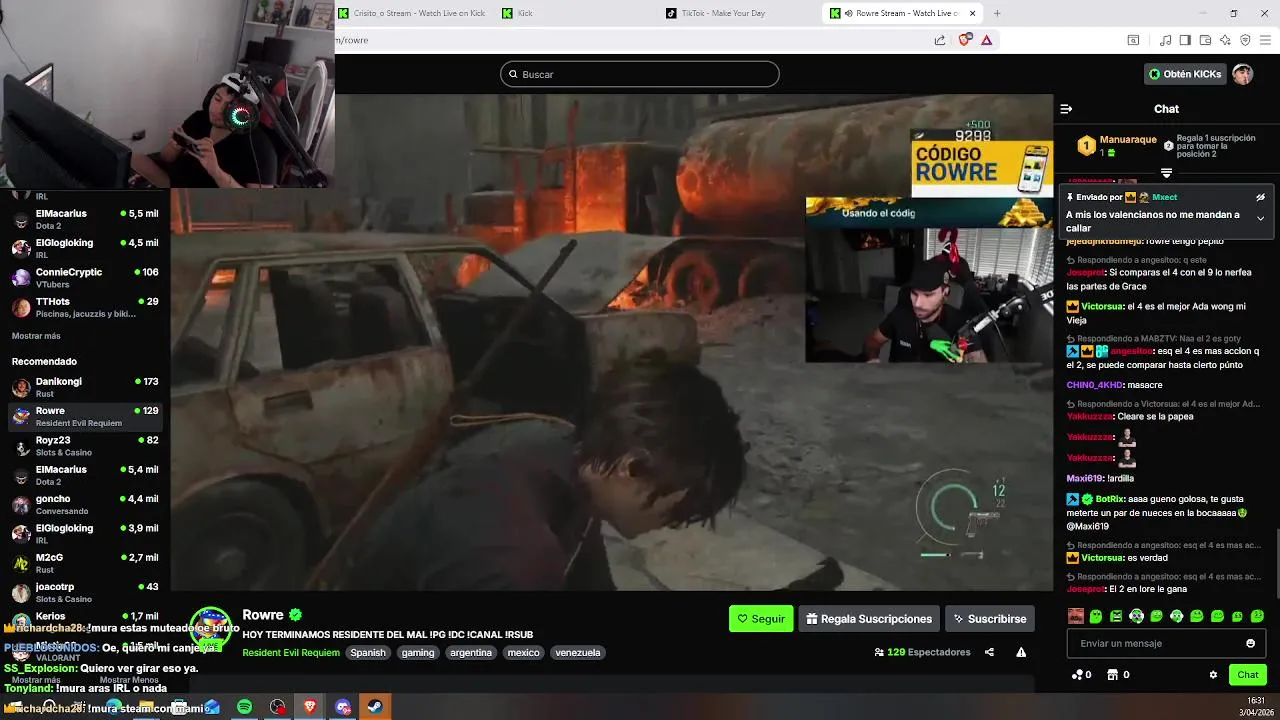Screen dimensions: 1280x720
Task: Click the channel points bubbles icon
Action: [1077, 675]
